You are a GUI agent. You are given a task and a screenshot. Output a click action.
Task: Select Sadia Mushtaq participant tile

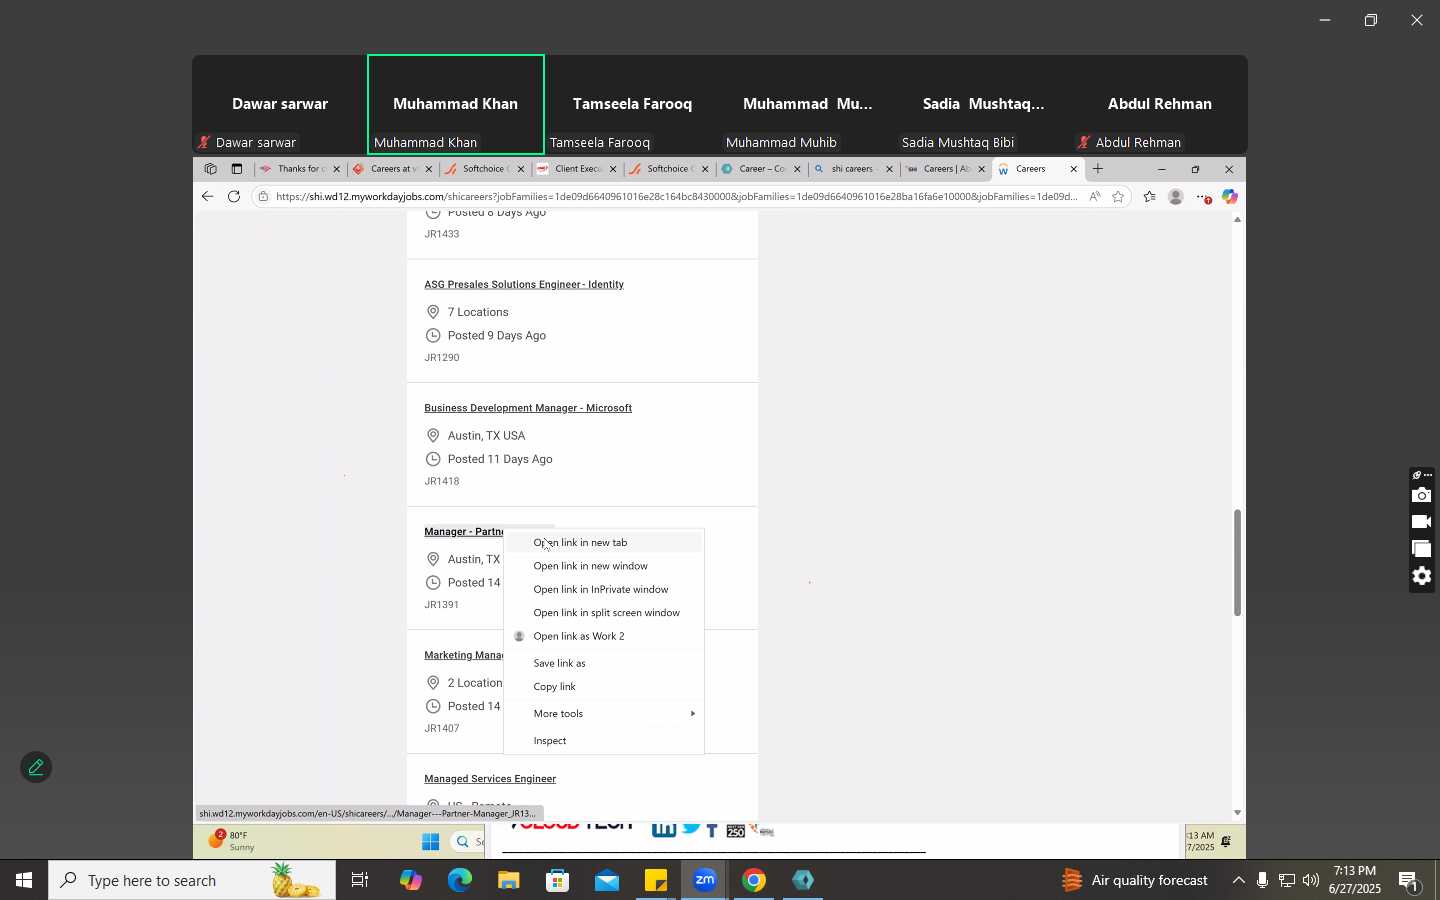pos(984,105)
